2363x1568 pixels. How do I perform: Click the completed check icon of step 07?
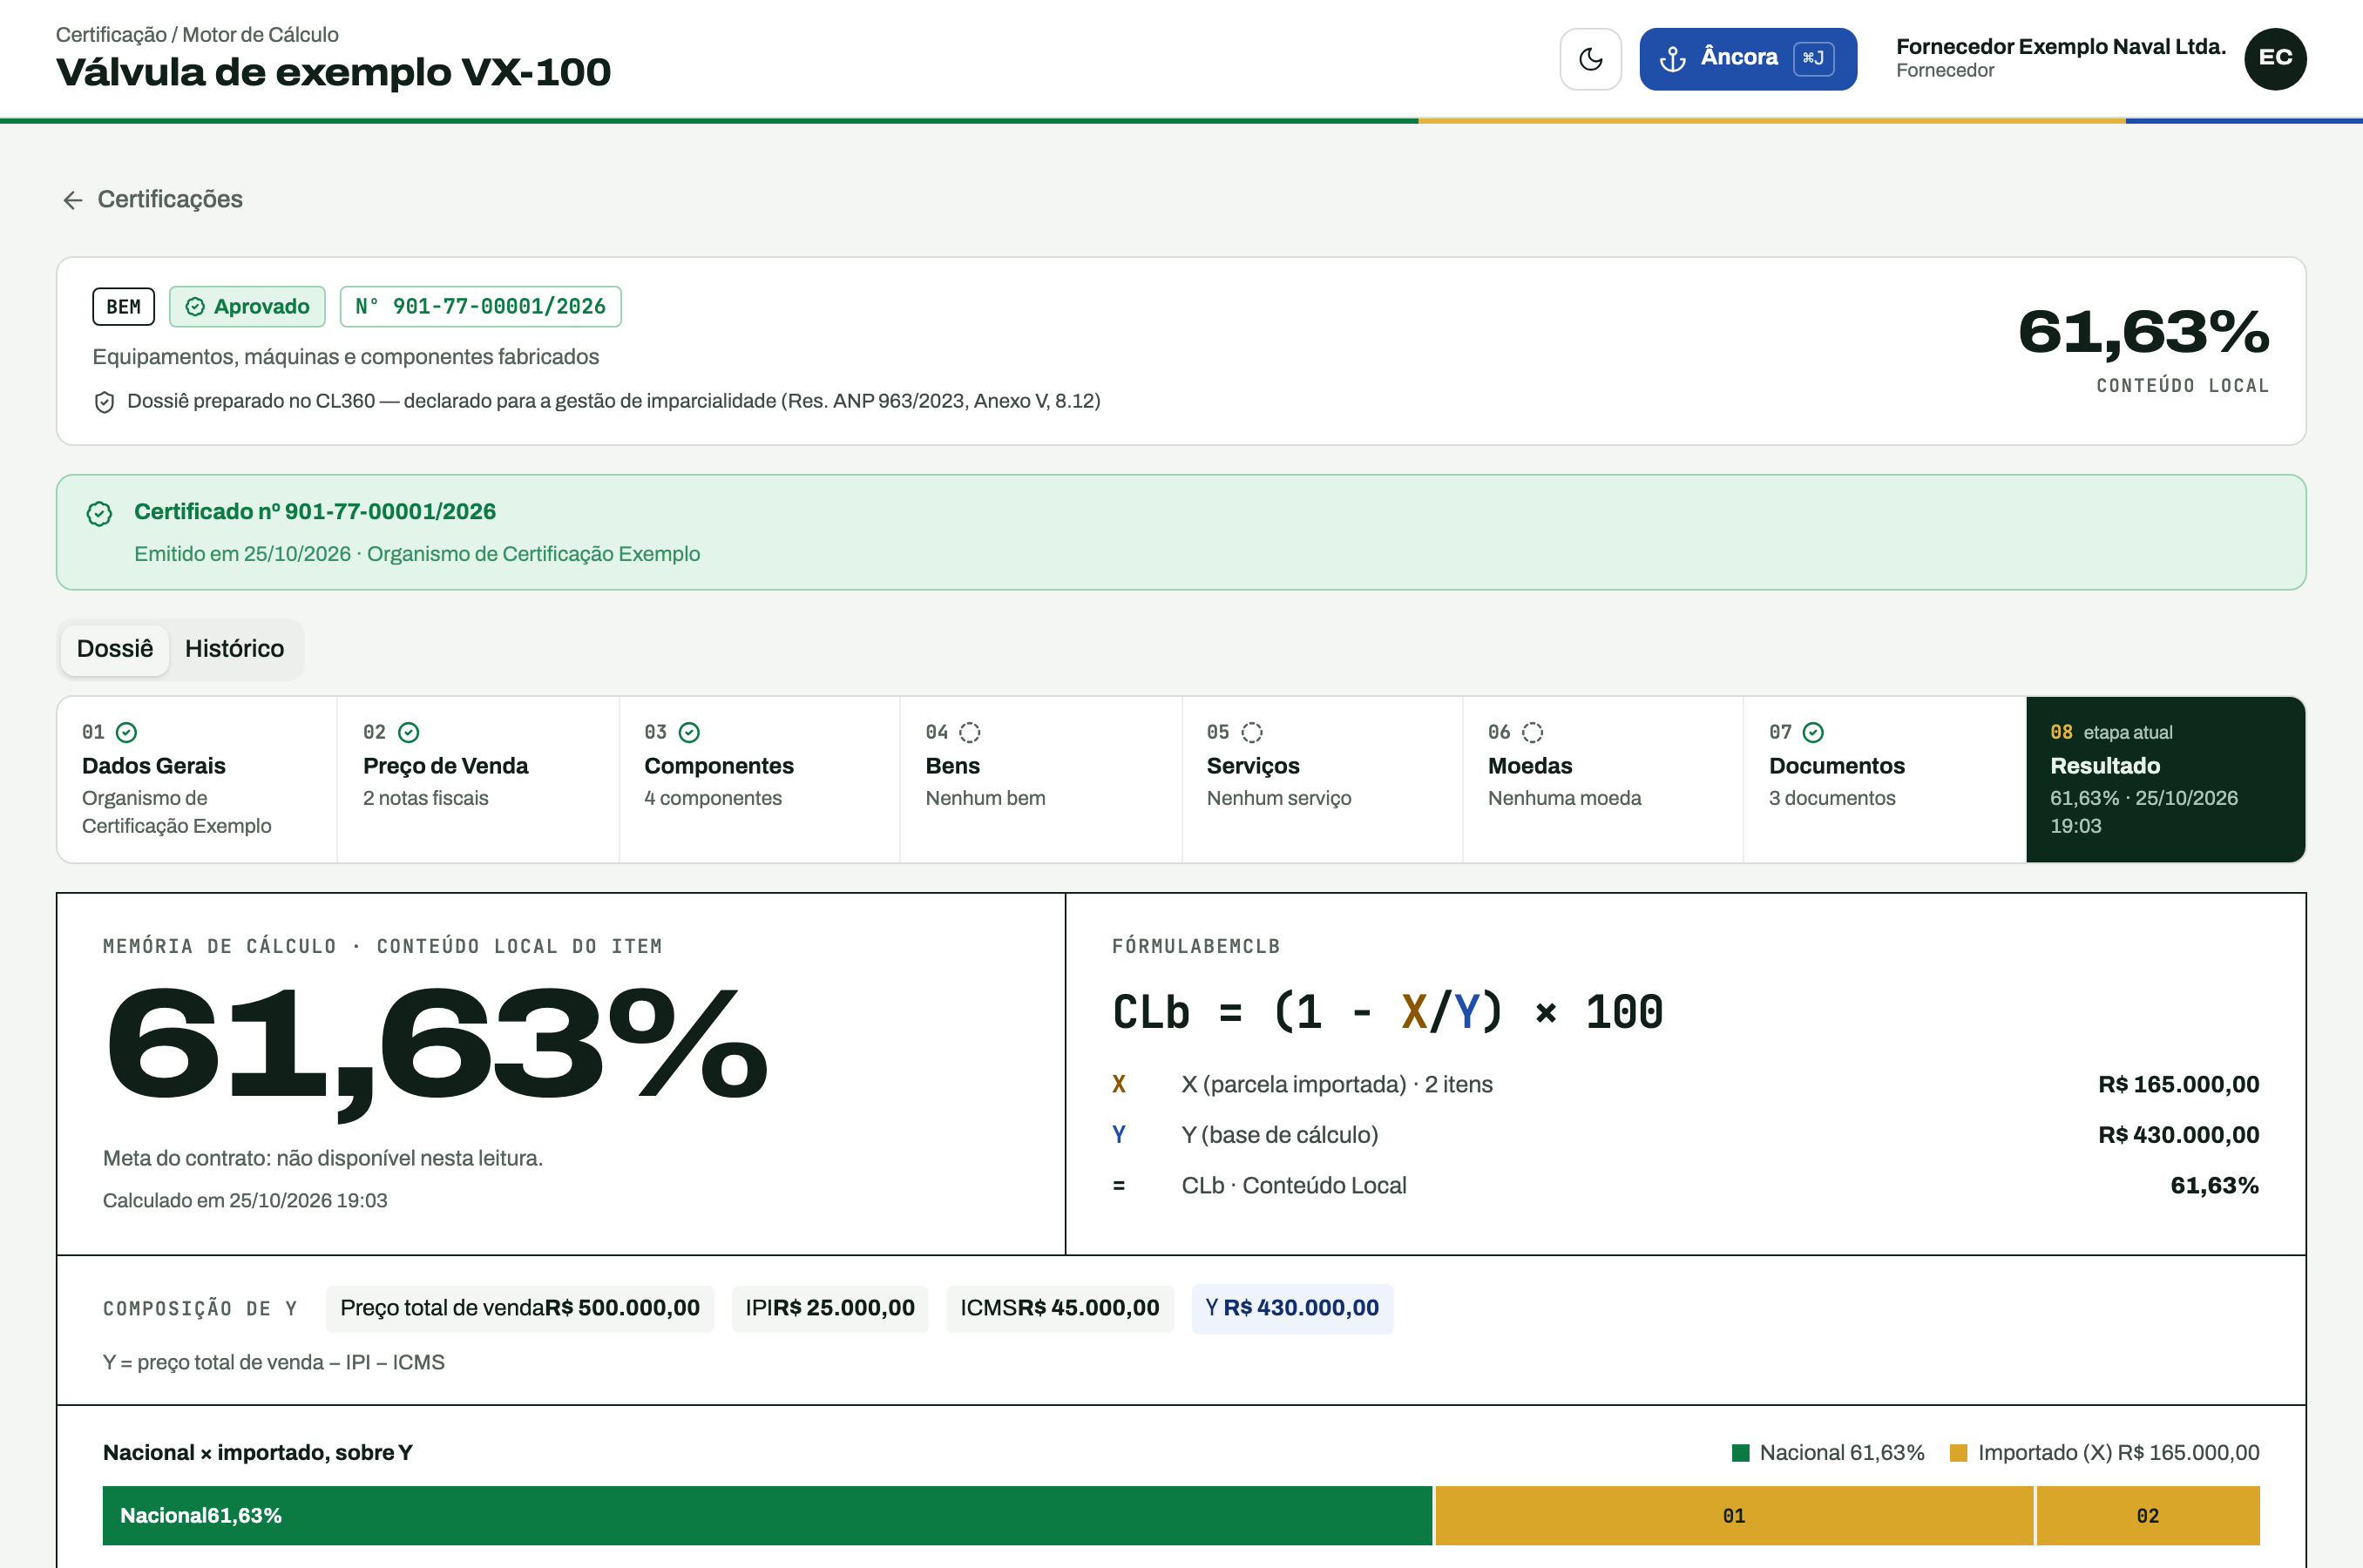[1814, 732]
